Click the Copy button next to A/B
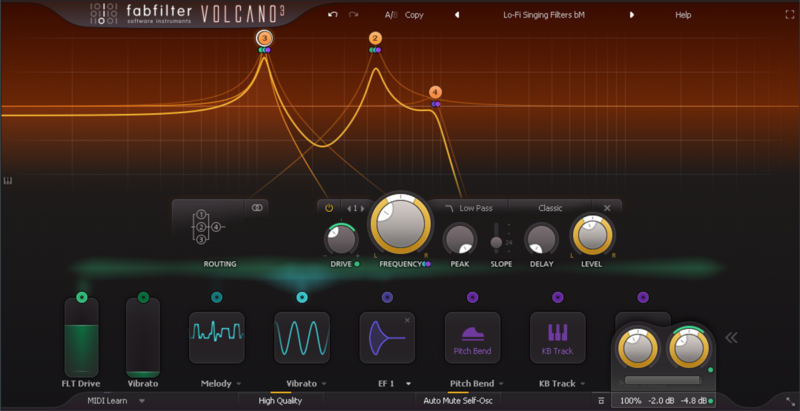Image resolution: width=800 pixels, height=411 pixels. click(x=414, y=15)
